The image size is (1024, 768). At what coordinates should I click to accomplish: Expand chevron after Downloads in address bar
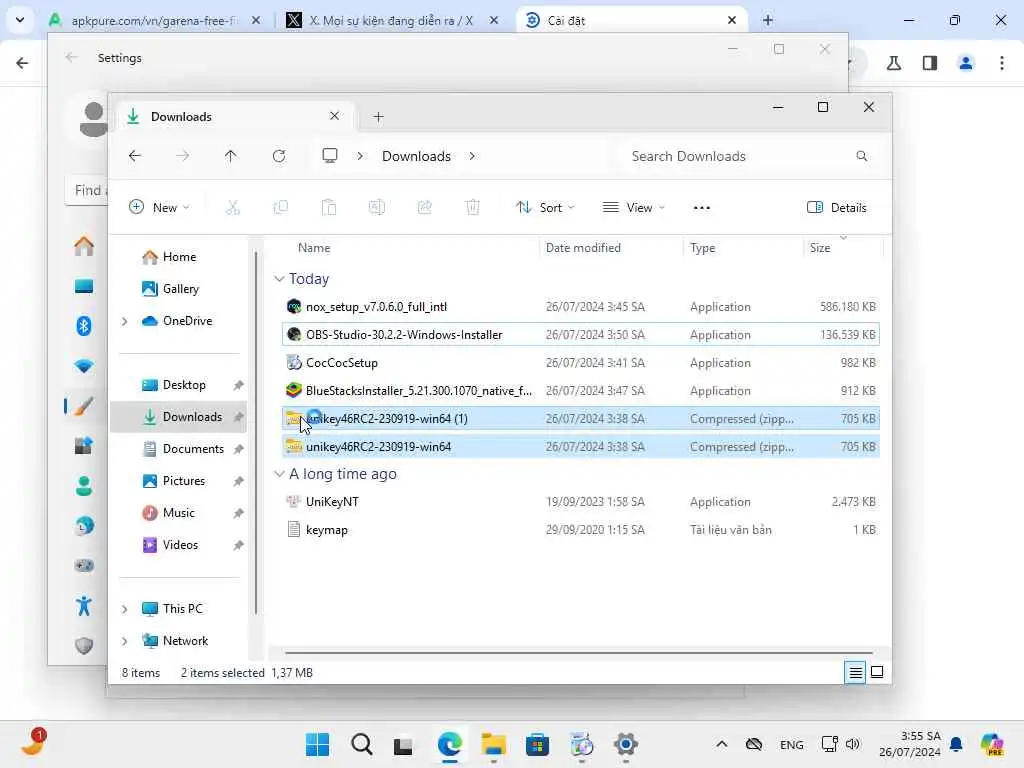coord(472,156)
